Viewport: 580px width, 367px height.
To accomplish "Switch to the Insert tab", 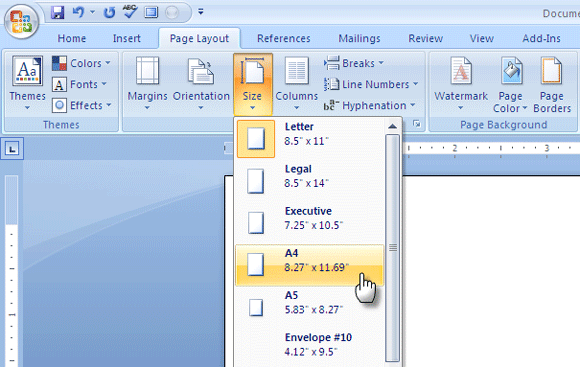I will click(x=127, y=38).
